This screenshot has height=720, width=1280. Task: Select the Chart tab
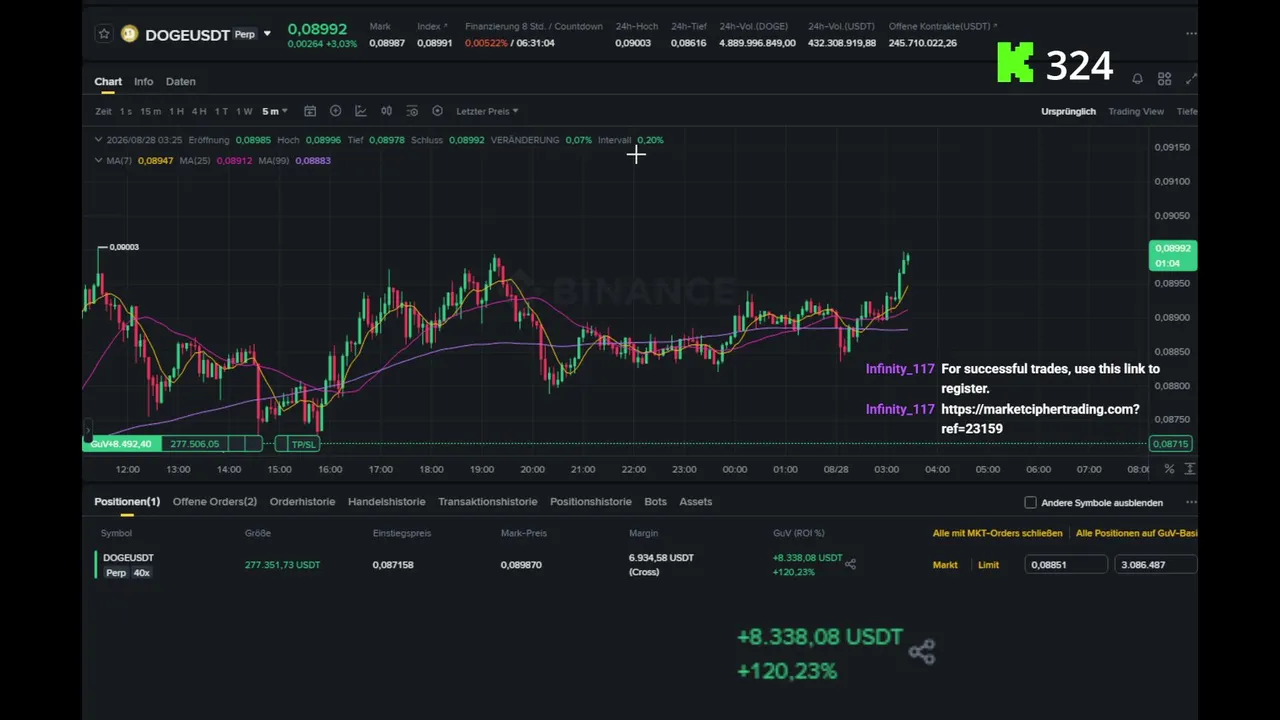point(108,81)
